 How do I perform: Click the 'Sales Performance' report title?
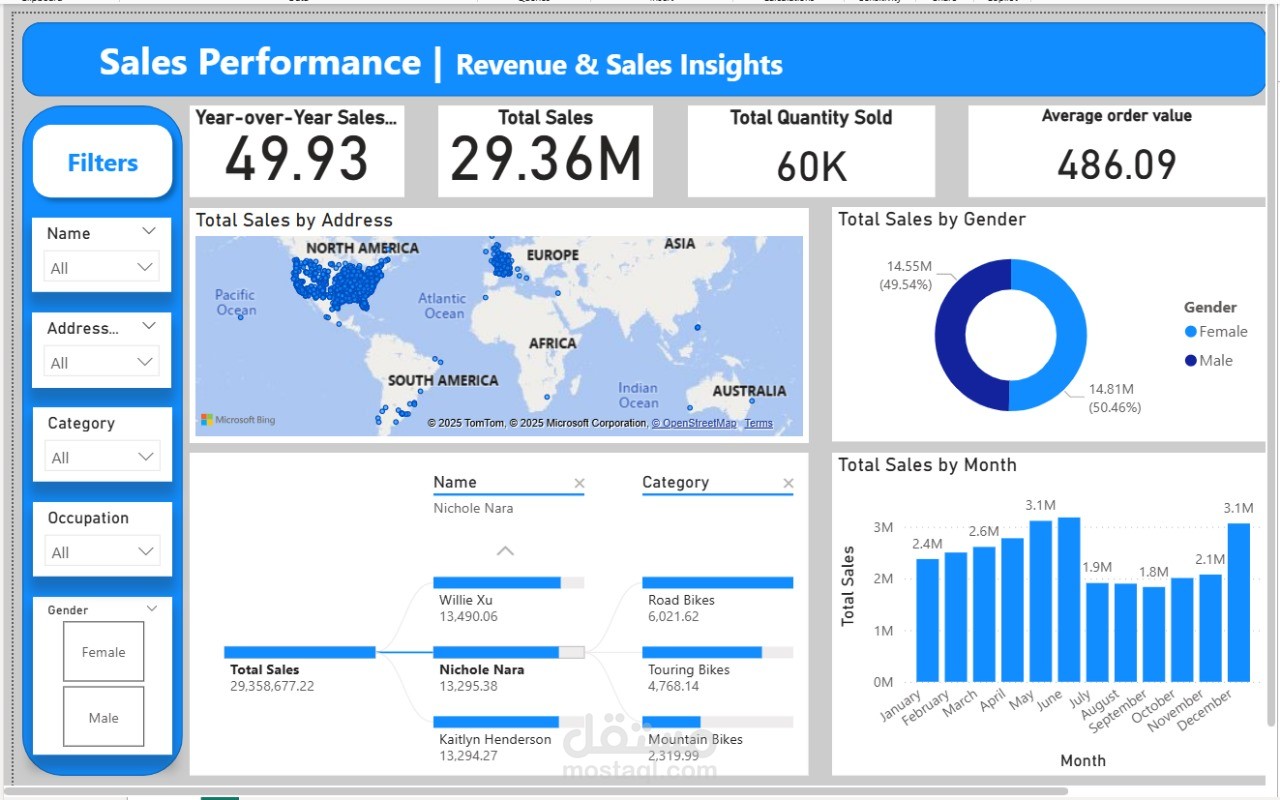[260, 62]
